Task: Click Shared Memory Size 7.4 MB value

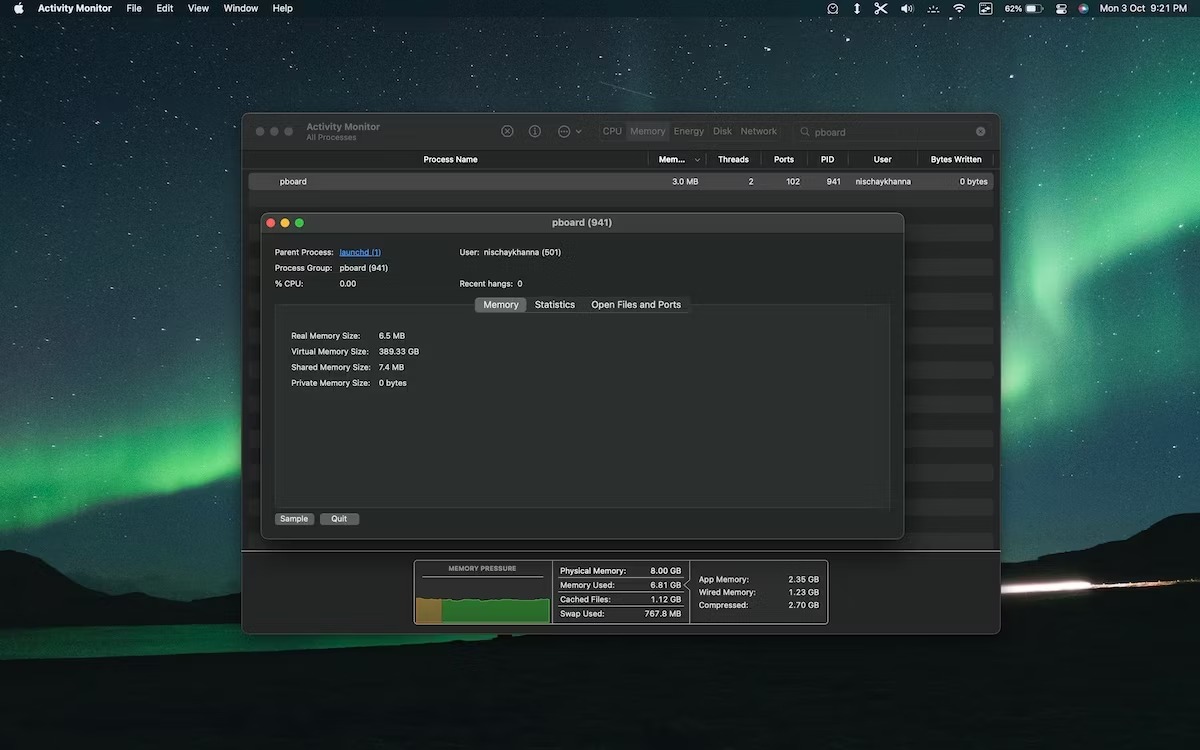Action: pos(391,368)
